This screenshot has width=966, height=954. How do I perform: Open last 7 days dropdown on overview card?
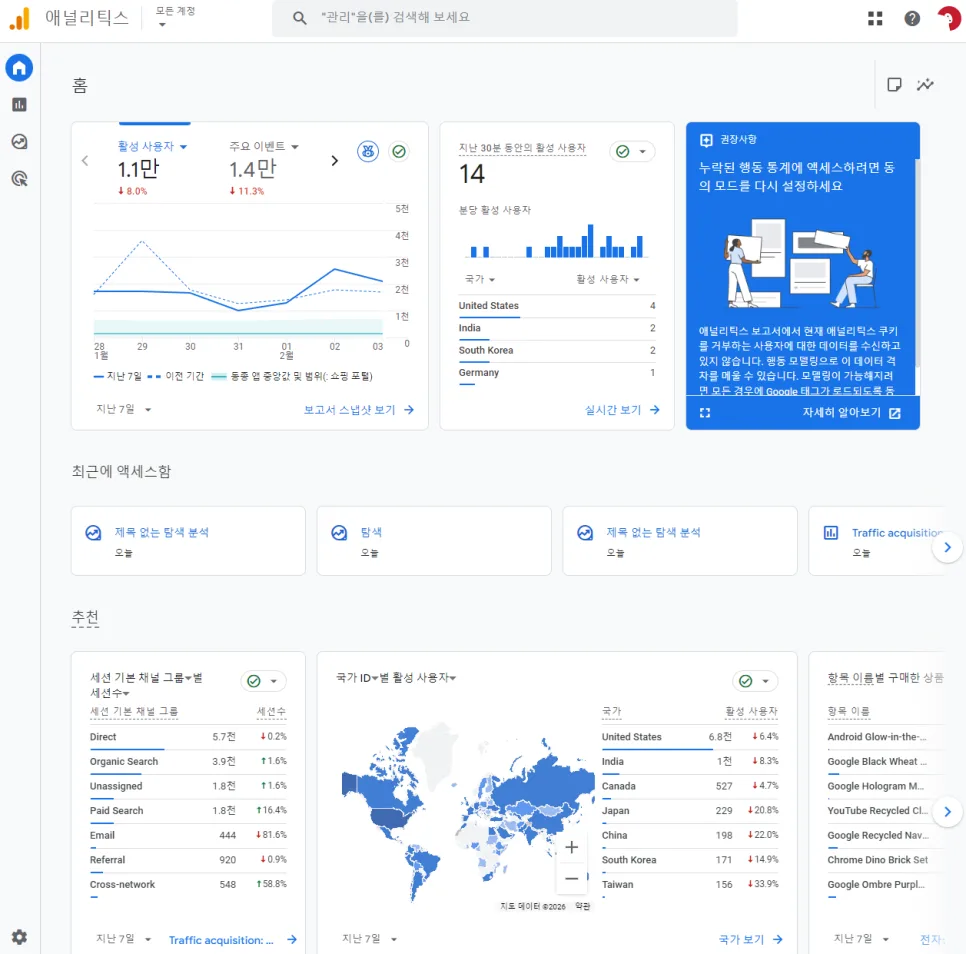[x=123, y=409]
